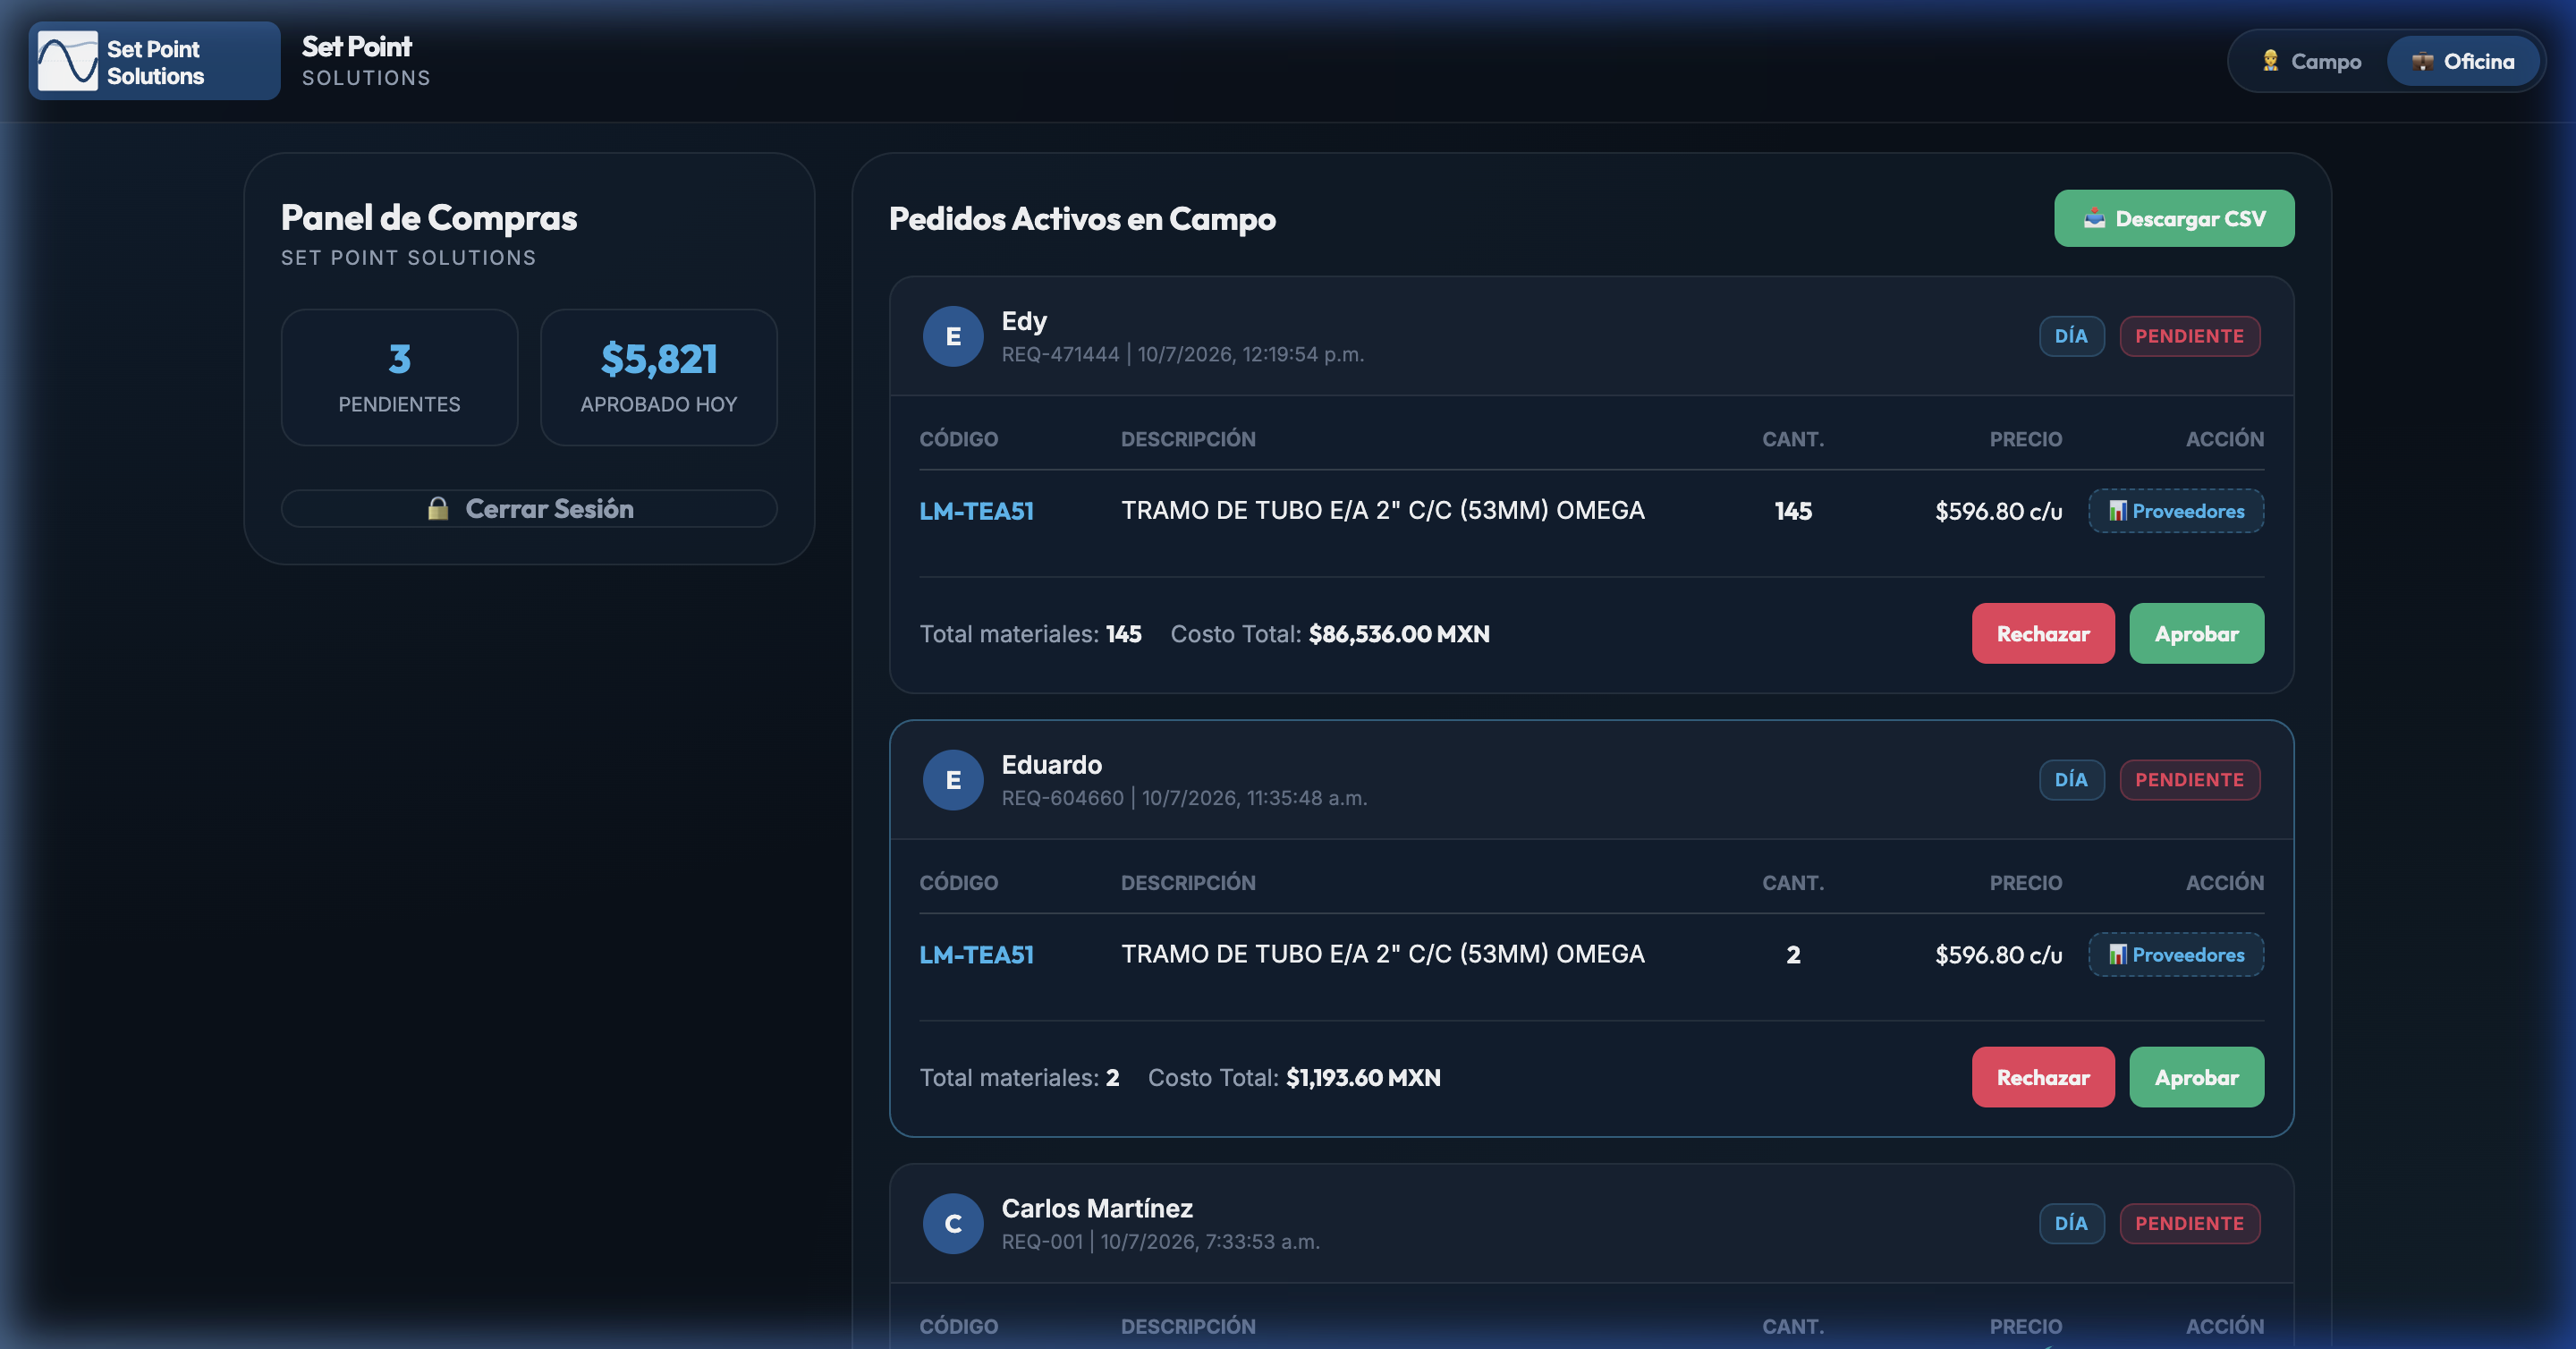Open the $5,821 Aprobado Hoy card
The image size is (2576, 1349).
(x=659, y=377)
